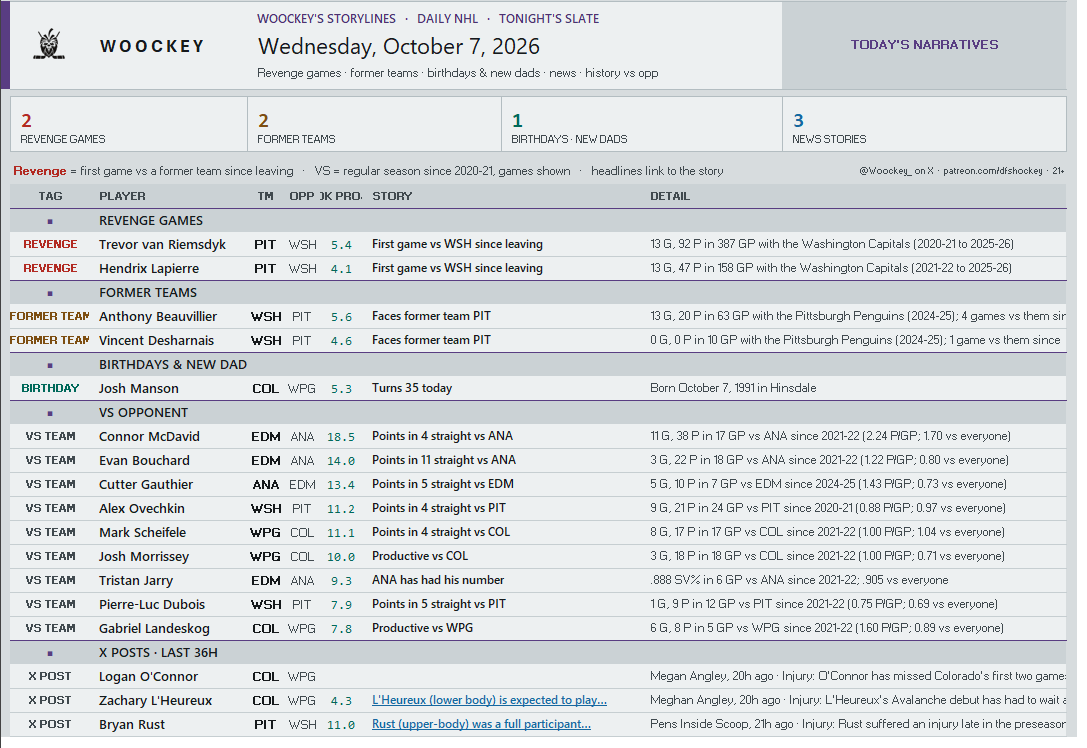Click McDavid's 18.5 projection value
This screenshot has width=1087, height=748.
[341, 437]
